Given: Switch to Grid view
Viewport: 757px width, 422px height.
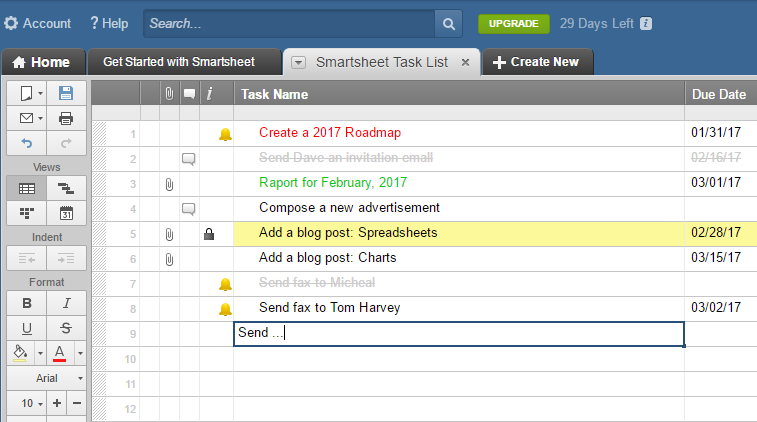Looking at the screenshot, I should 27,188.
